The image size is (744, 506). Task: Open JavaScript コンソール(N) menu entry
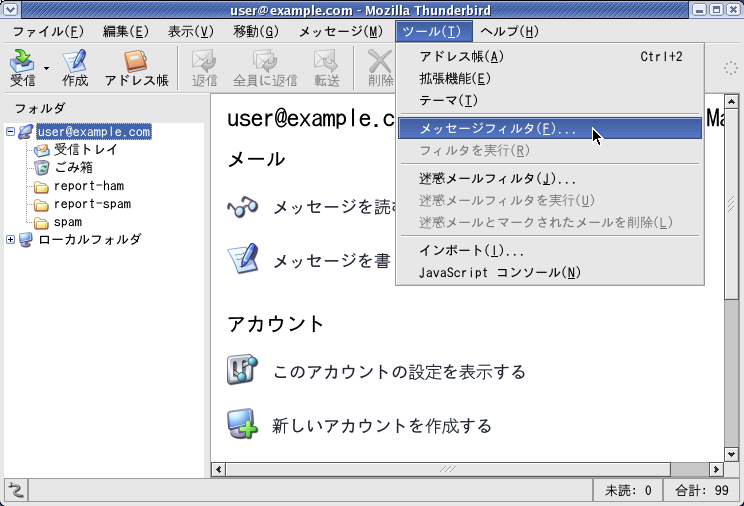(x=550, y=272)
